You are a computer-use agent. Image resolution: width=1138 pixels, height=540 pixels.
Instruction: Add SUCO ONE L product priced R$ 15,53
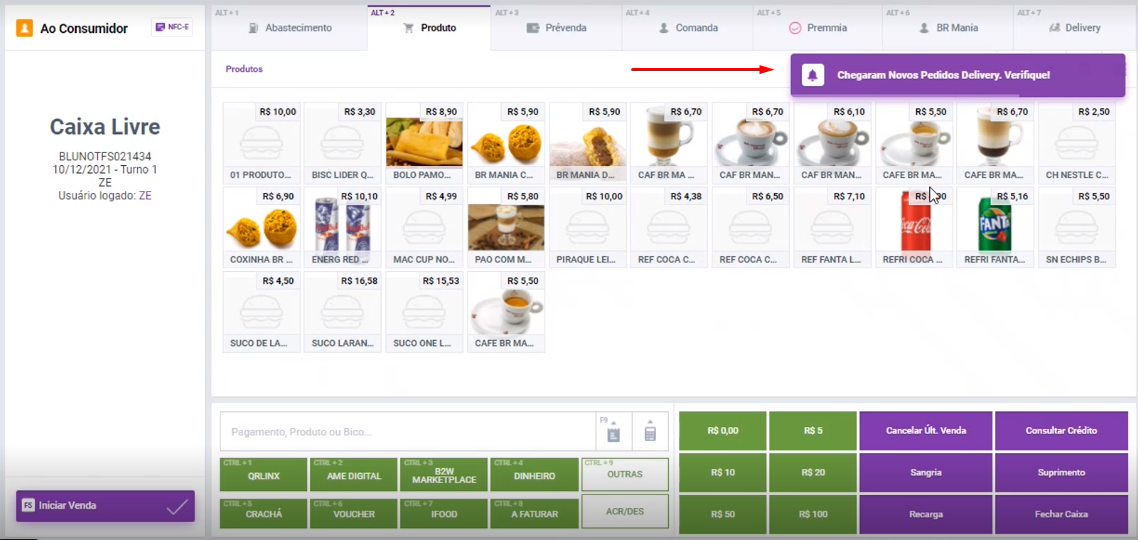coord(424,312)
